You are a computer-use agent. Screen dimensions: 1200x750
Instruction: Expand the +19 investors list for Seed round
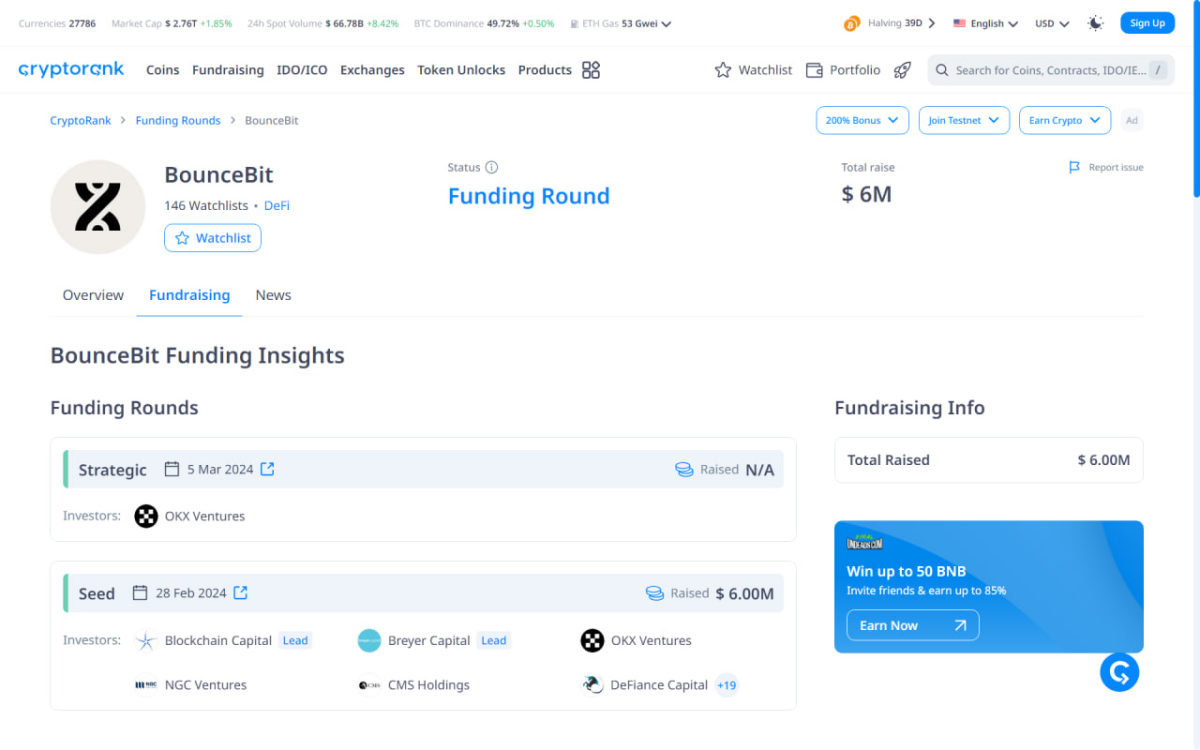click(726, 685)
